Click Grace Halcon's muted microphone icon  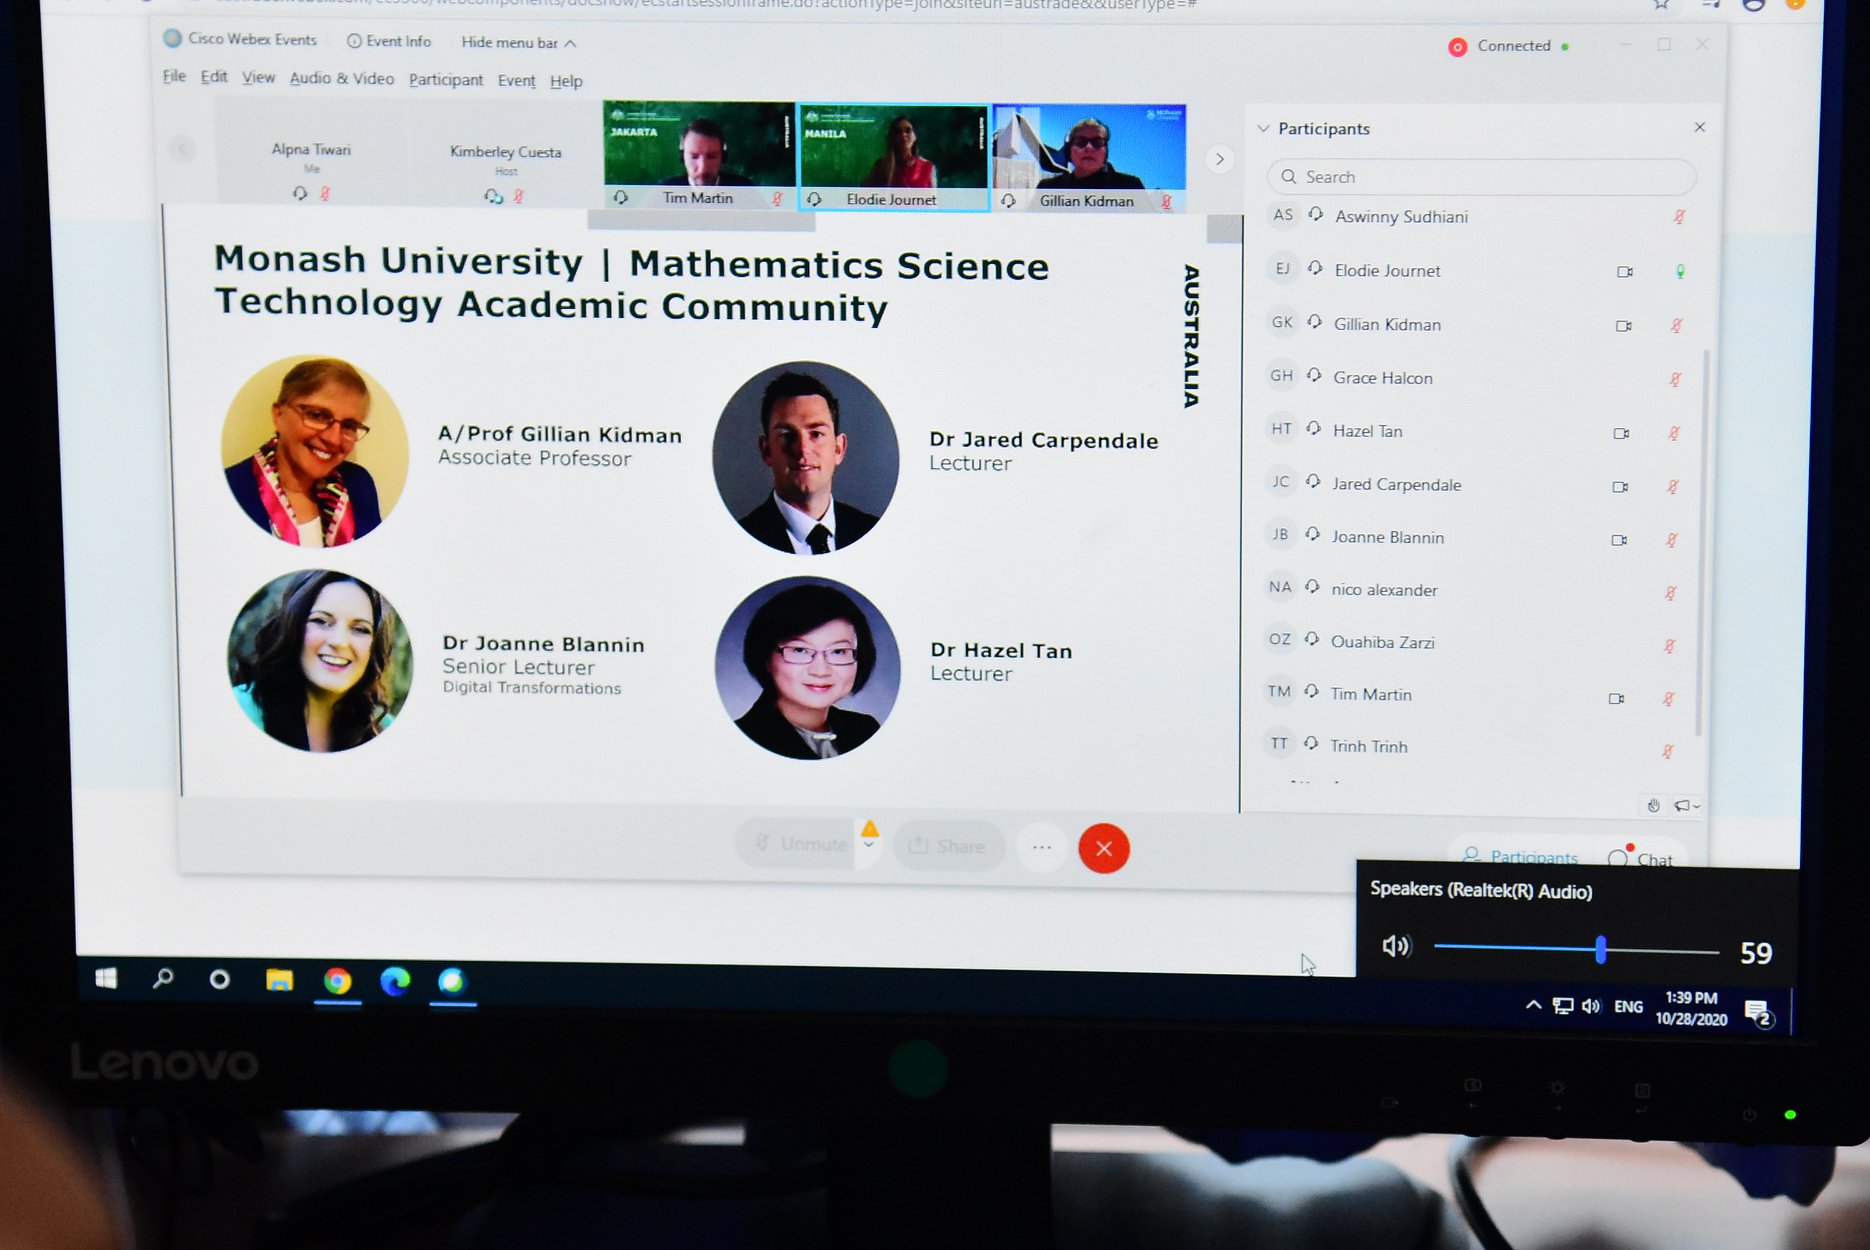[1675, 379]
